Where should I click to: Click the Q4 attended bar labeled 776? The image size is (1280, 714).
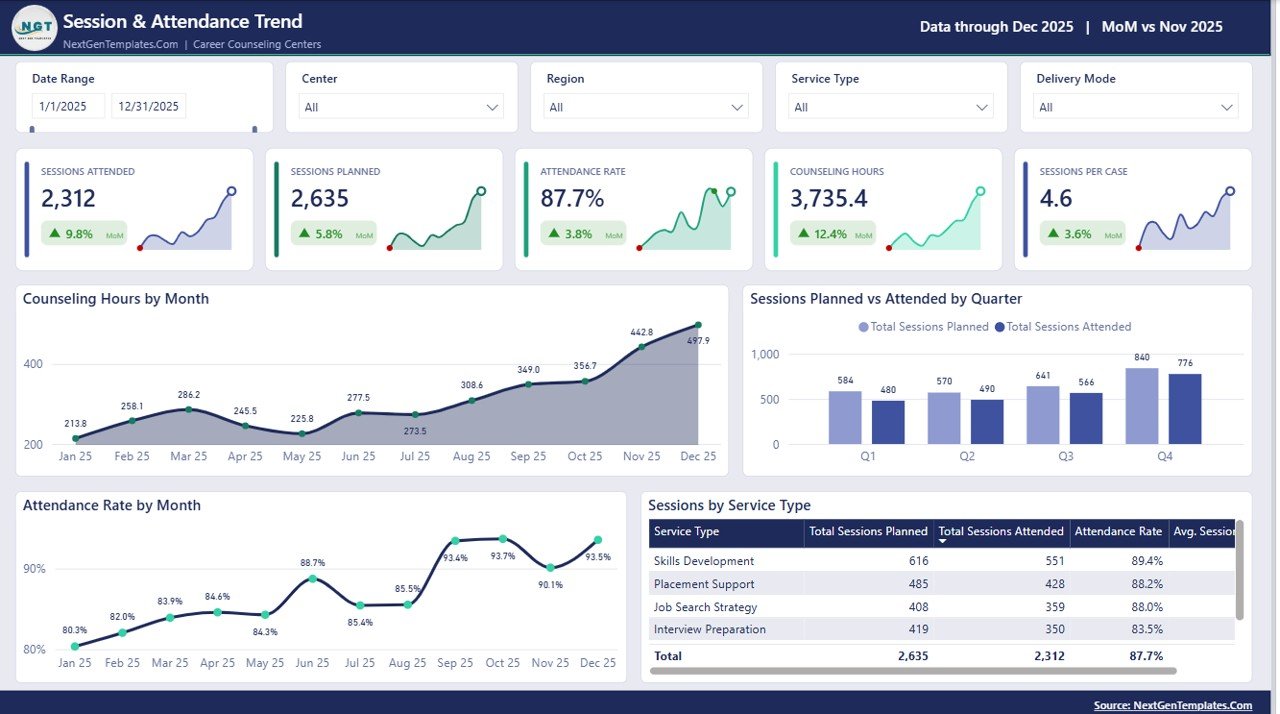click(x=1185, y=409)
